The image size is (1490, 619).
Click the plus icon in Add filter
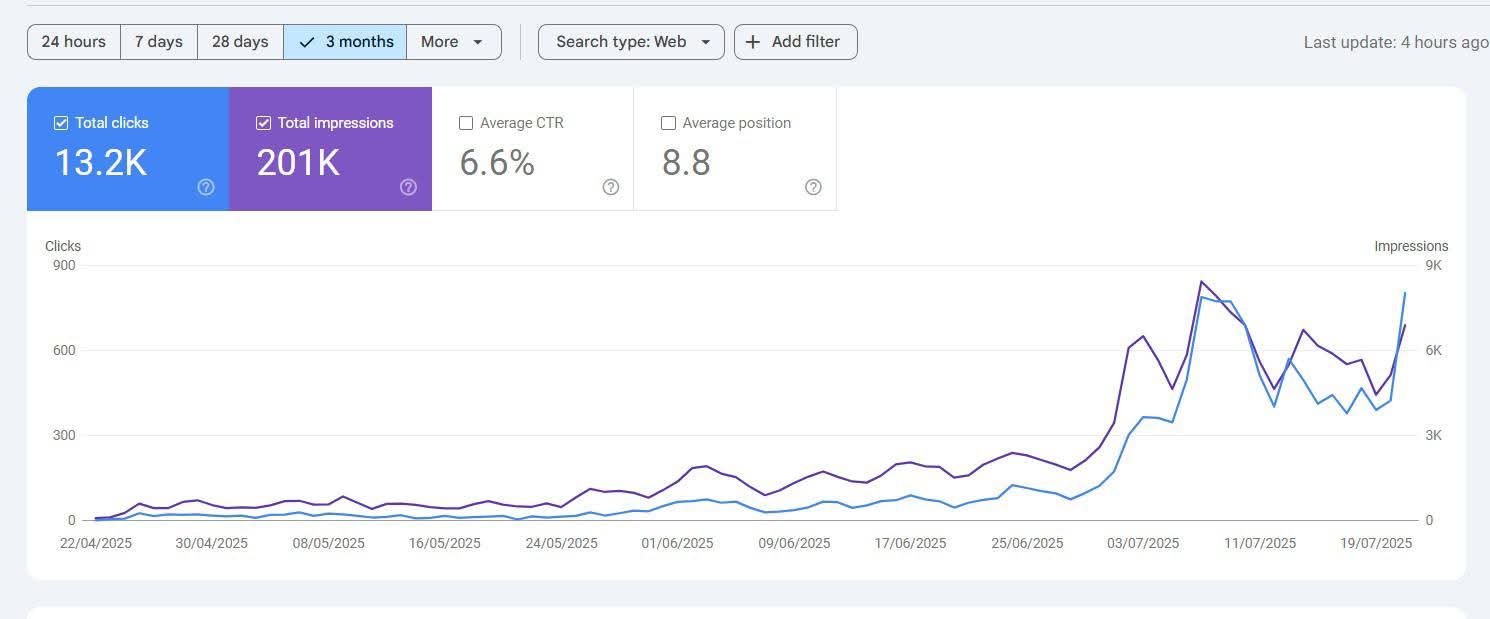pyautogui.click(x=753, y=42)
